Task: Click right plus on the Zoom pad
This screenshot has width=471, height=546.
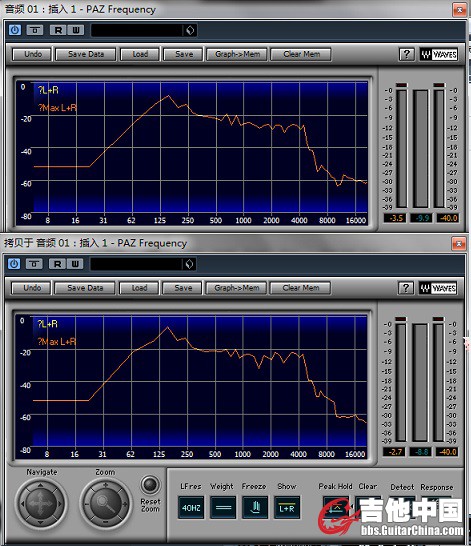Action: (125, 504)
